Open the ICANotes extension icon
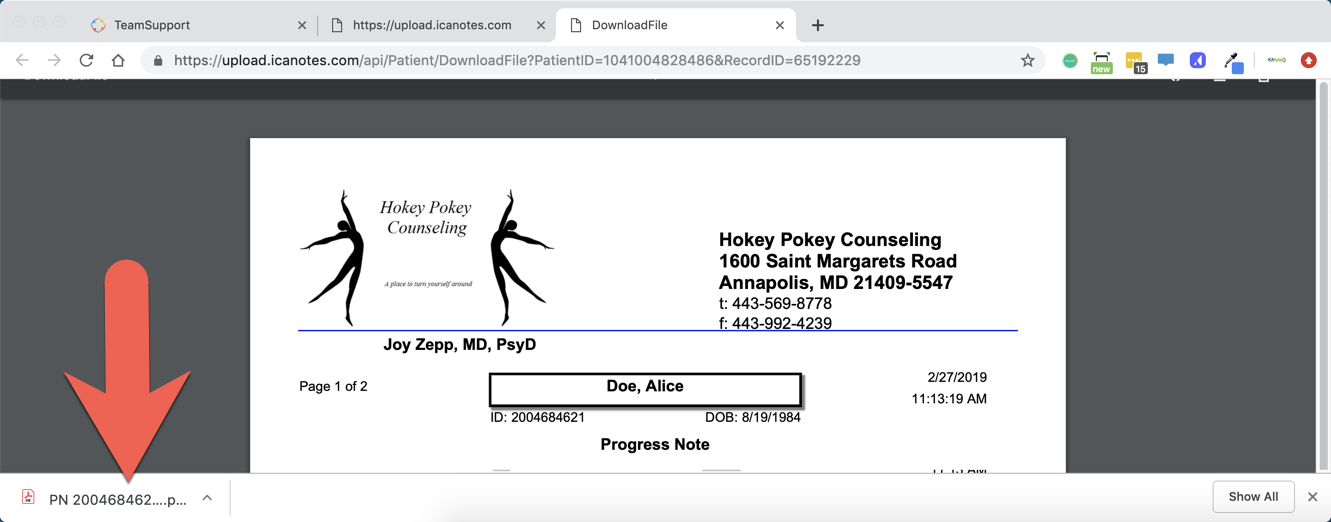1331x522 pixels. (x=1276, y=60)
